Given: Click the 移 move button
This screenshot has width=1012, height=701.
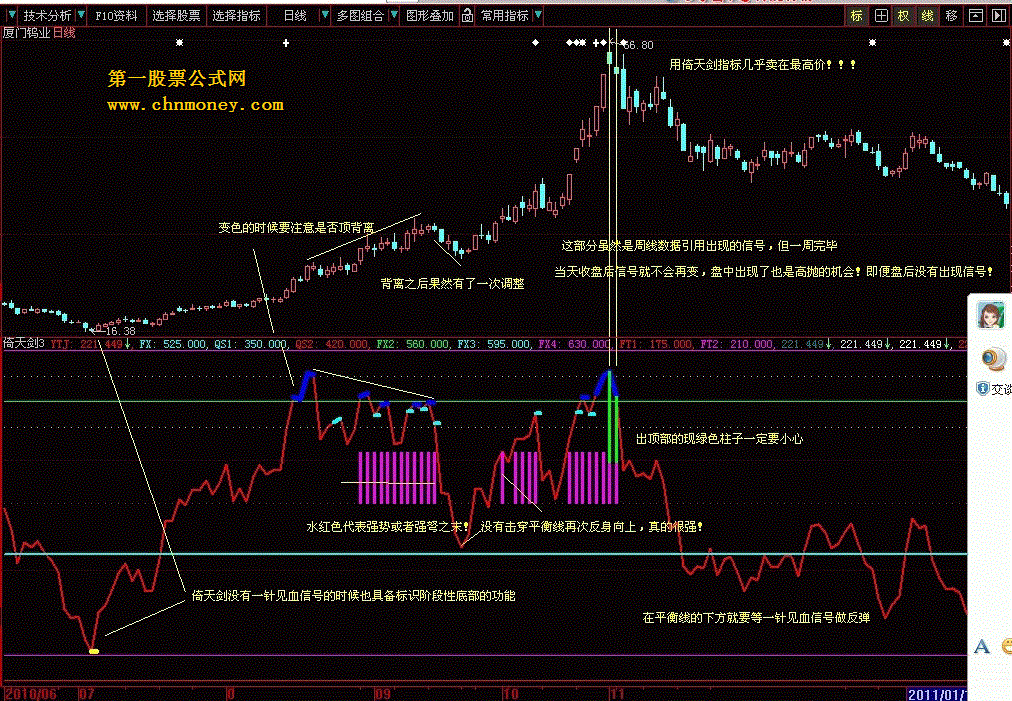Looking at the screenshot, I should 951,15.
